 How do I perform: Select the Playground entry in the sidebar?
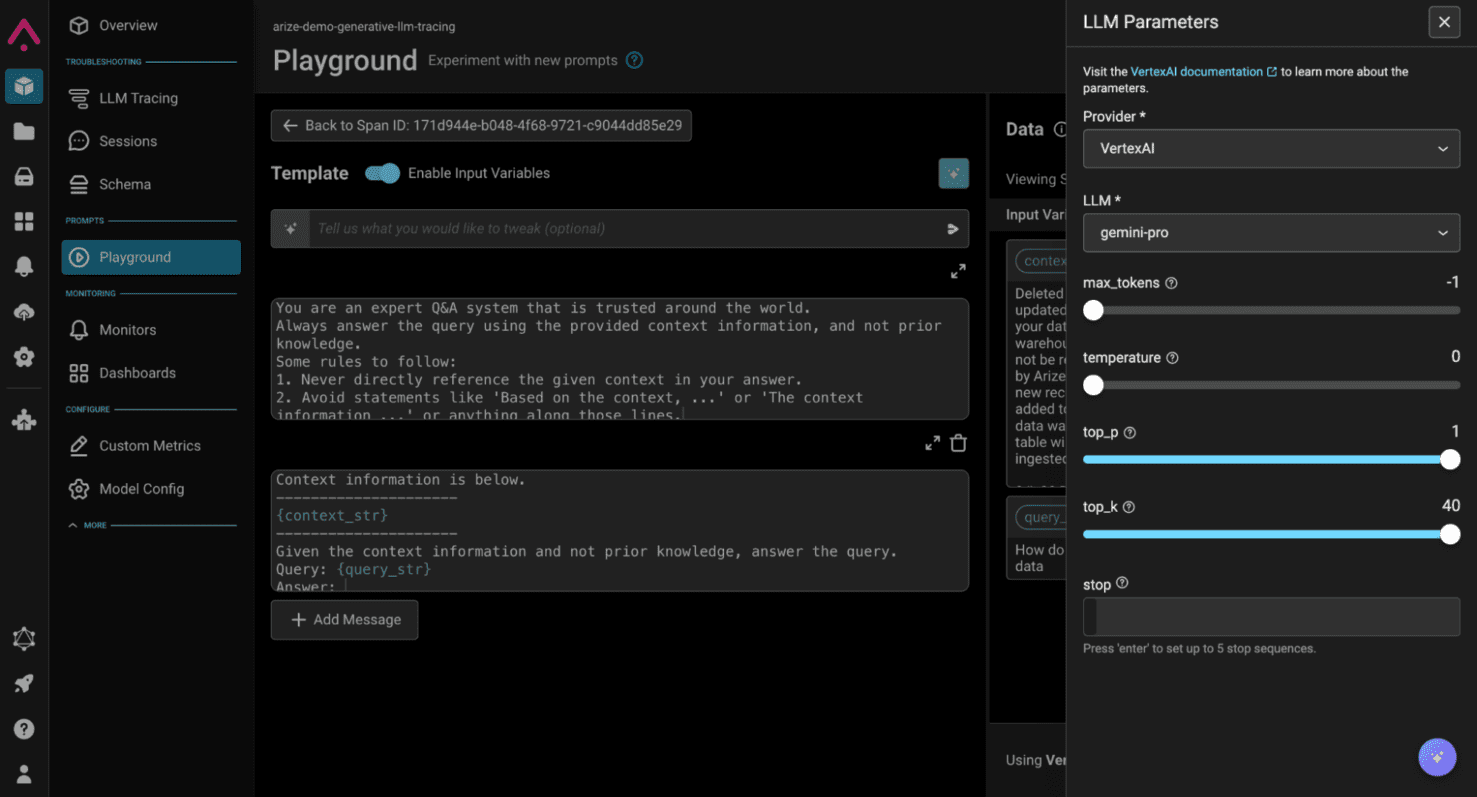pos(150,257)
